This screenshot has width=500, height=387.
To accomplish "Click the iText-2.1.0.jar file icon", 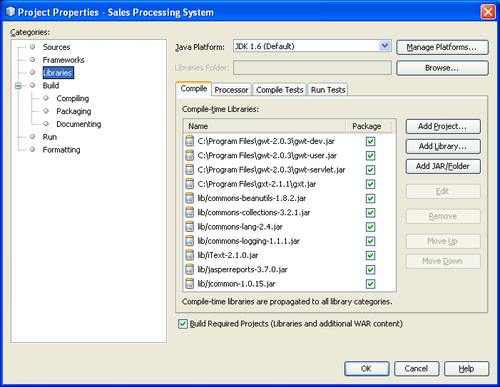I will click(x=189, y=255).
